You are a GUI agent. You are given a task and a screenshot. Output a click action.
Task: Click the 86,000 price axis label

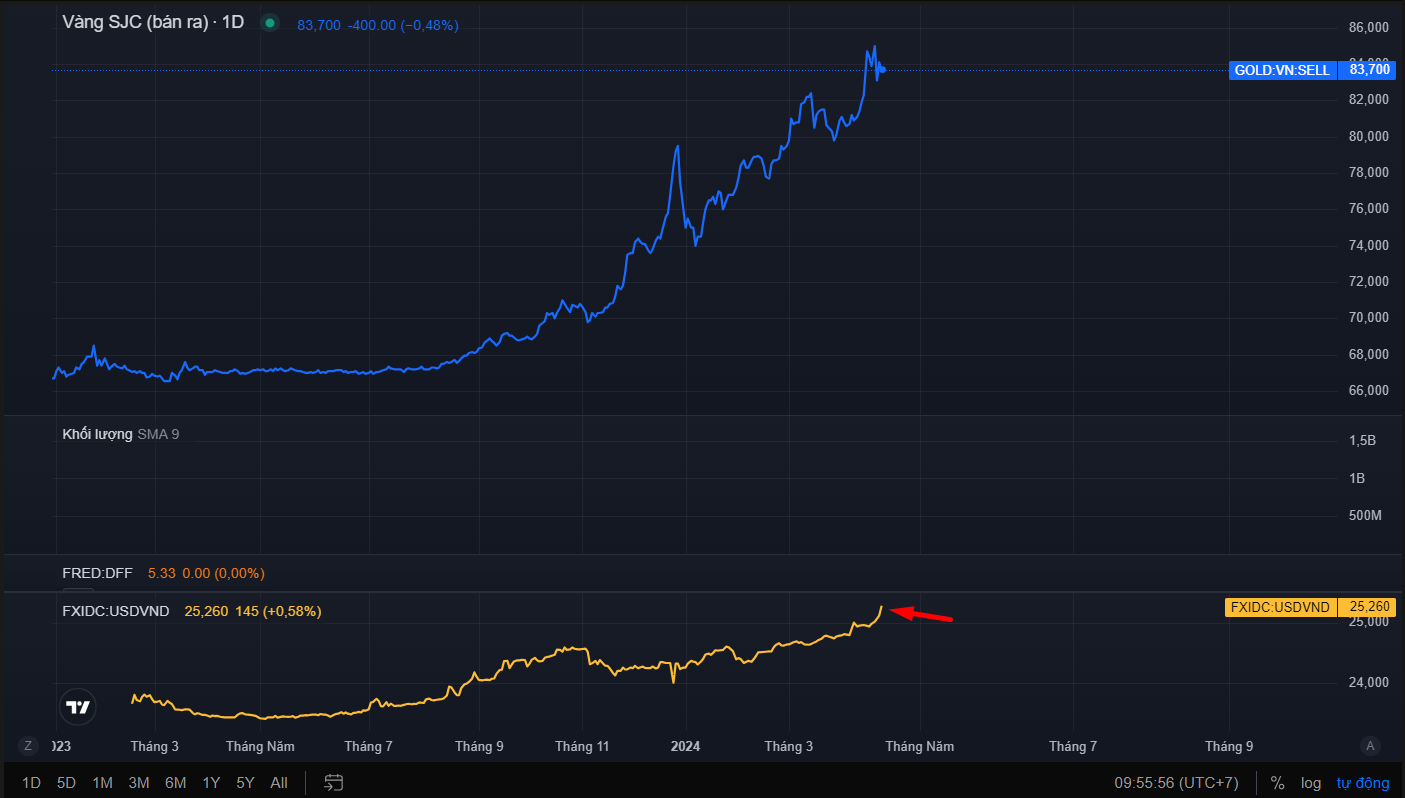tap(1369, 27)
